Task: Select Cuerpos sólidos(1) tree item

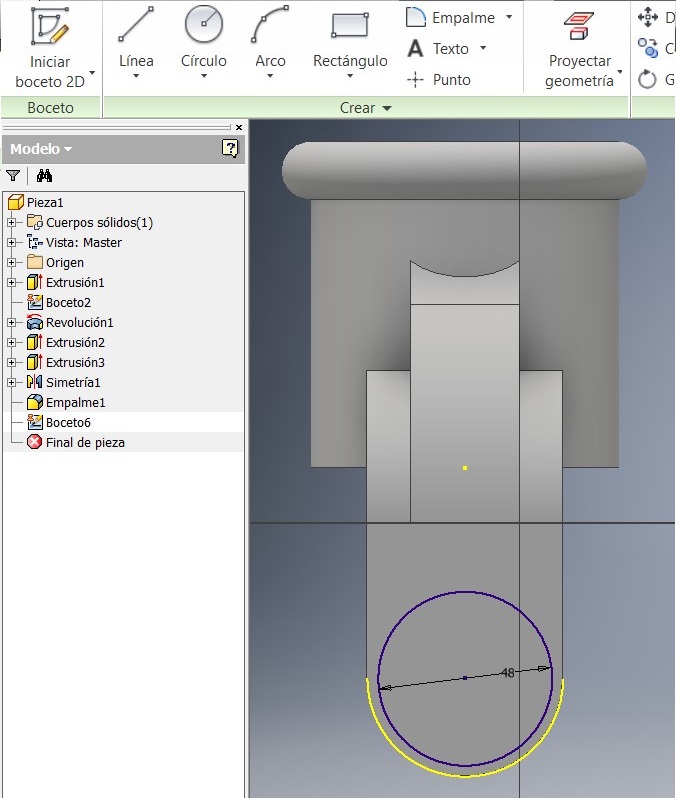Action: pyautogui.click(x=99, y=222)
